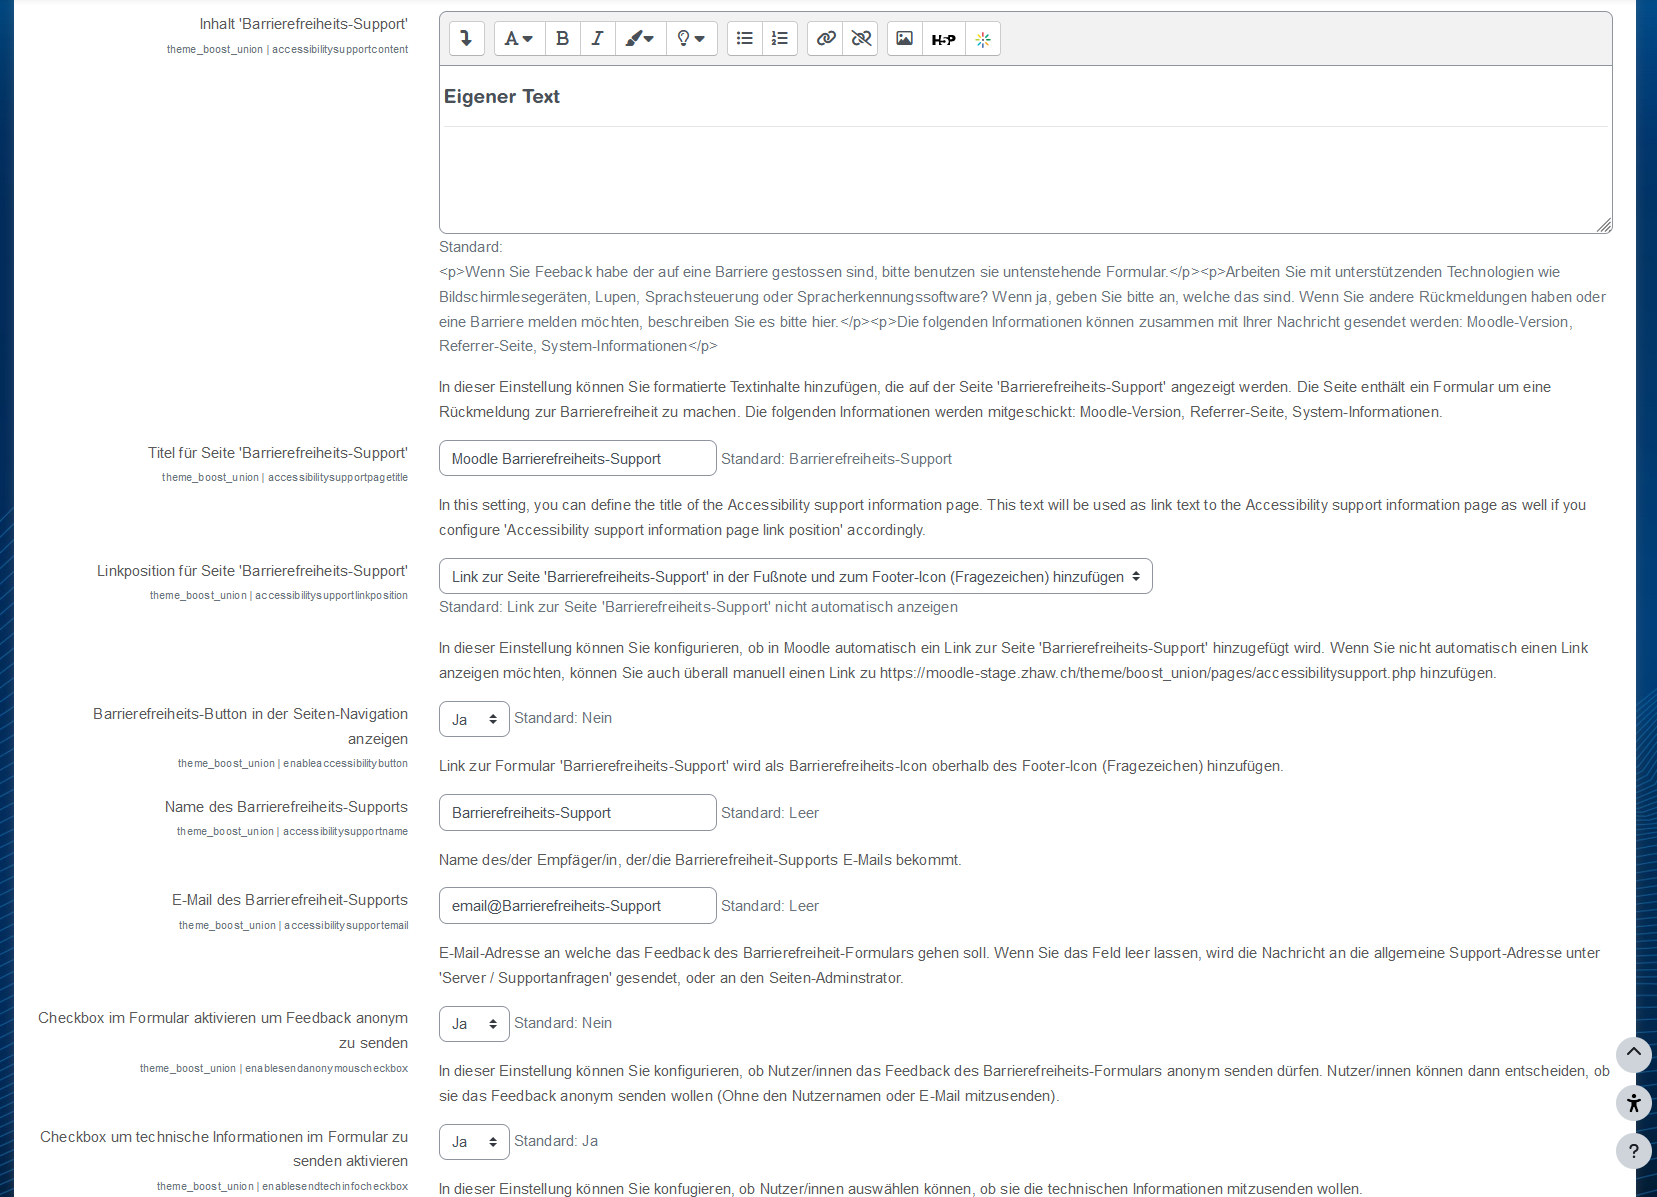Toggle bold formatting in the editor
Screen dimensions: 1657x1197
(x=562, y=39)
